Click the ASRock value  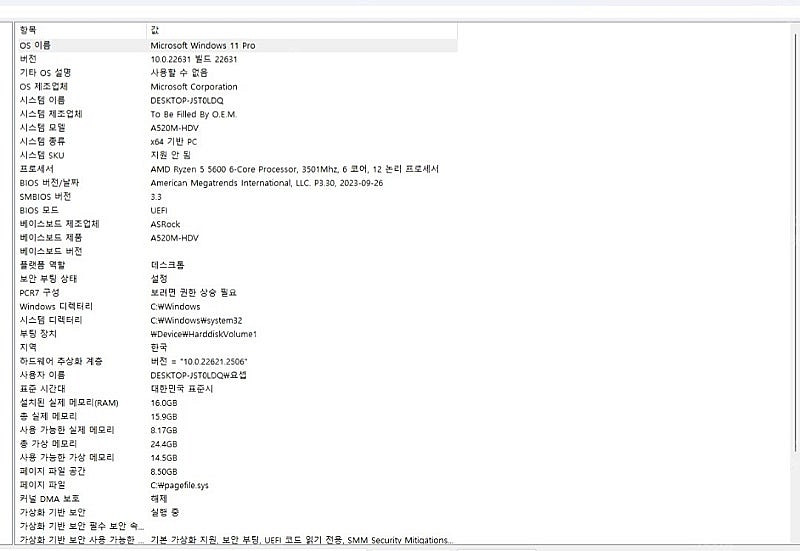pyautogui.click(x=165, y=224)
